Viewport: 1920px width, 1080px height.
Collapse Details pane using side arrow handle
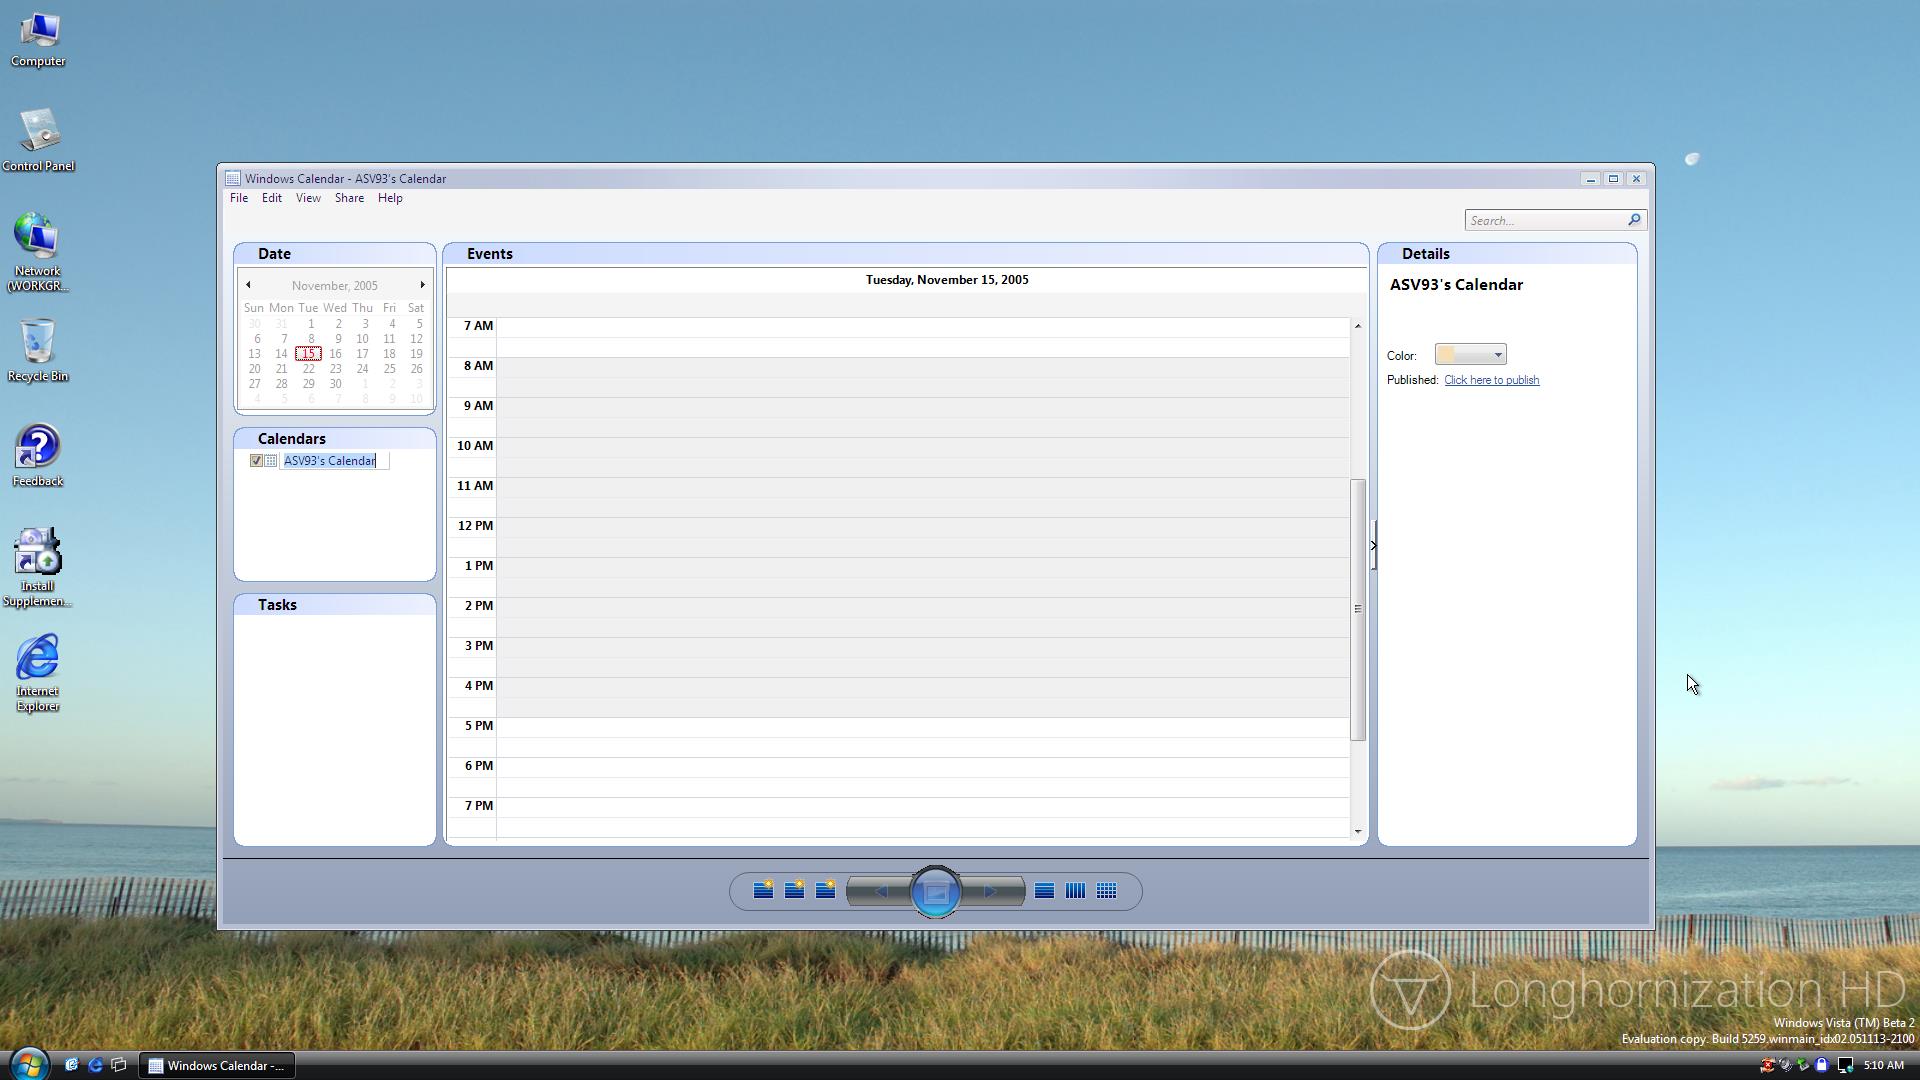[x=1373, y=546]
